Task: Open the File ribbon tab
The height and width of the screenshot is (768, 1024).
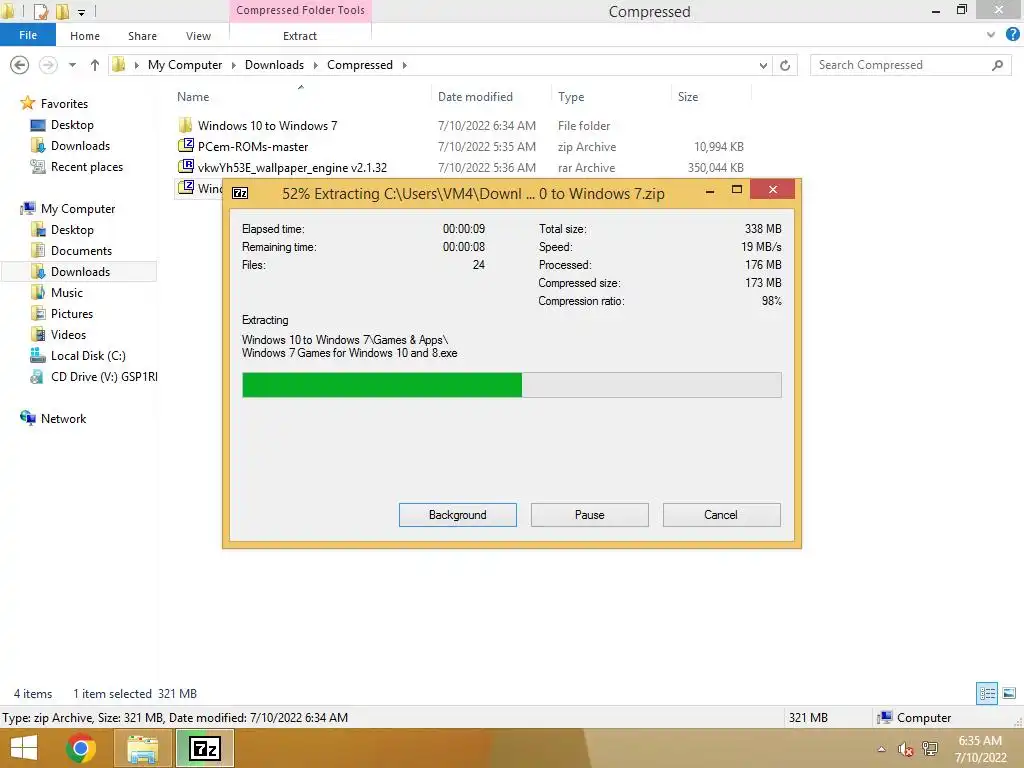Action: [28, 35]
